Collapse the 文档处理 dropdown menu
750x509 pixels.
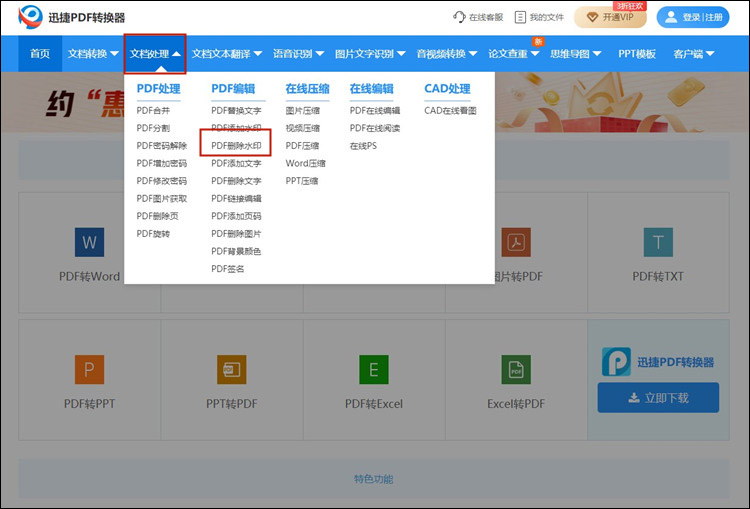[x=155, y=54]
